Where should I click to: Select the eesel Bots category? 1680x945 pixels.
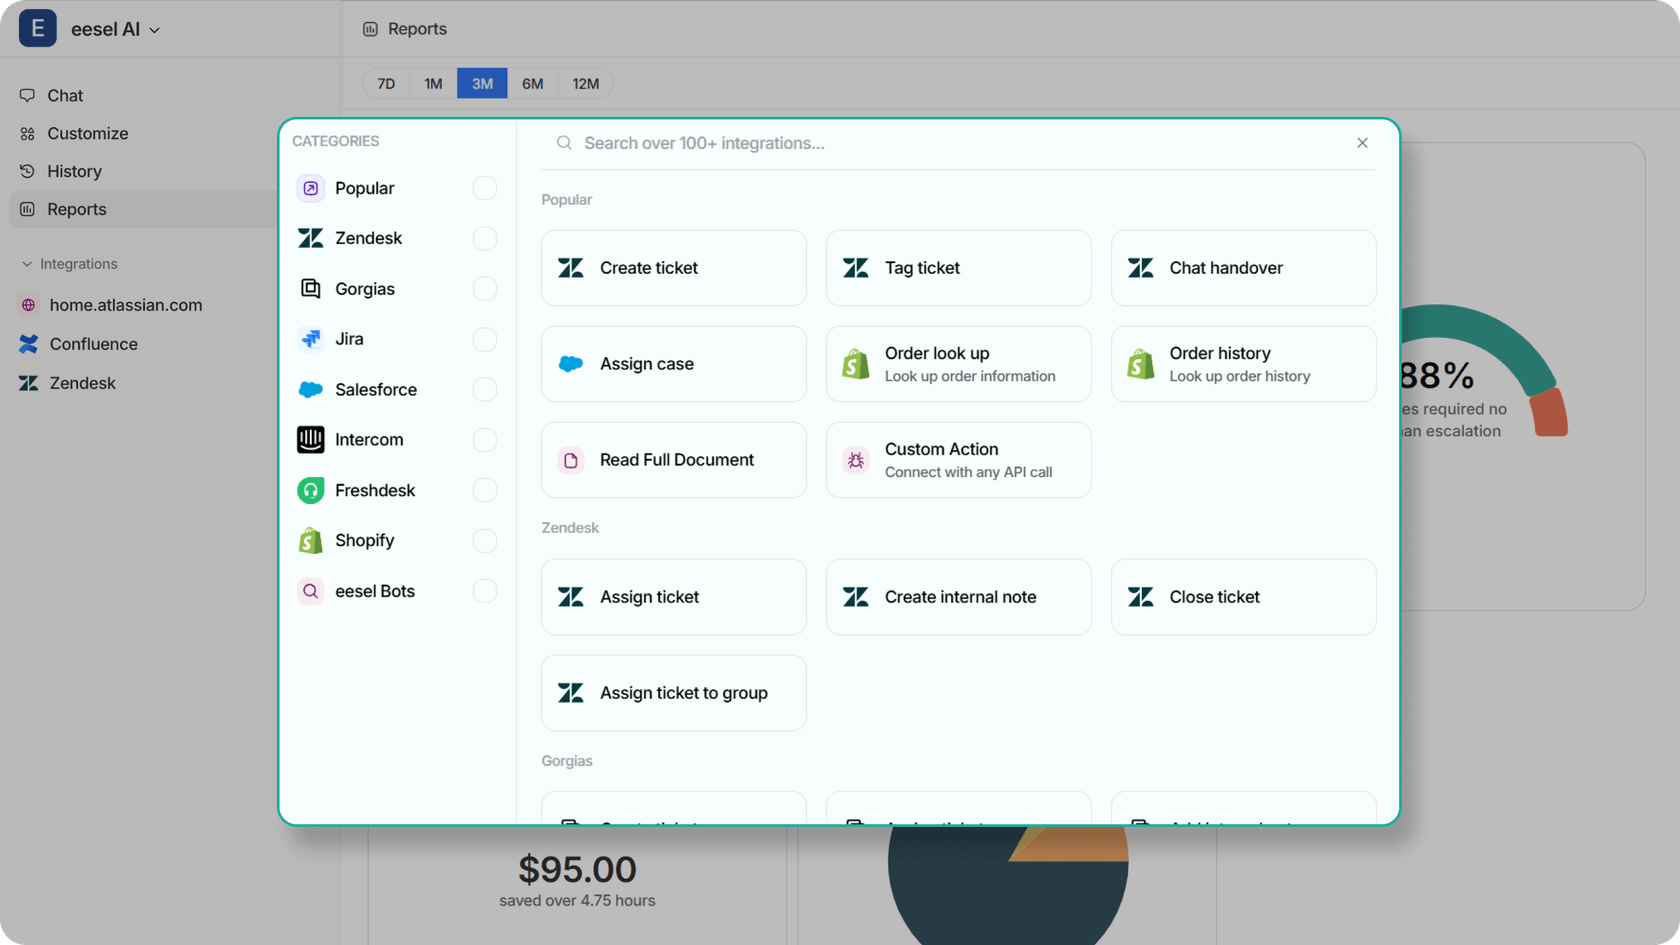(374, 591)
